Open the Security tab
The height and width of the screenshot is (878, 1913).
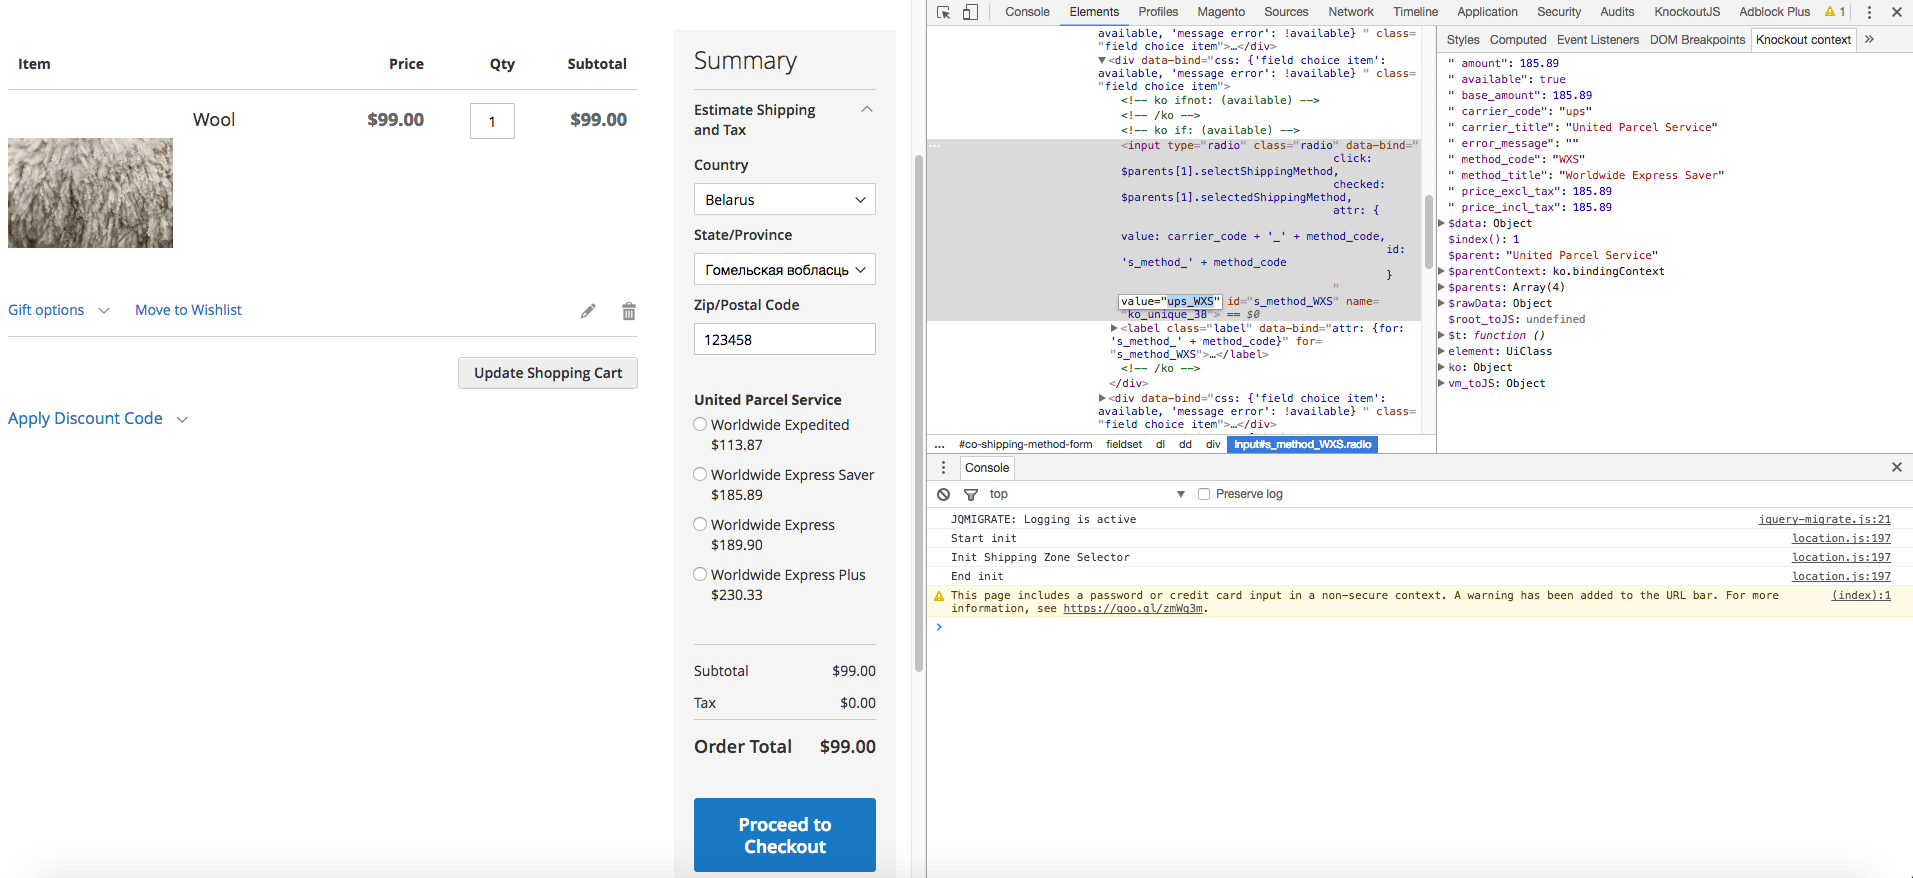(x=1559, y=12)
